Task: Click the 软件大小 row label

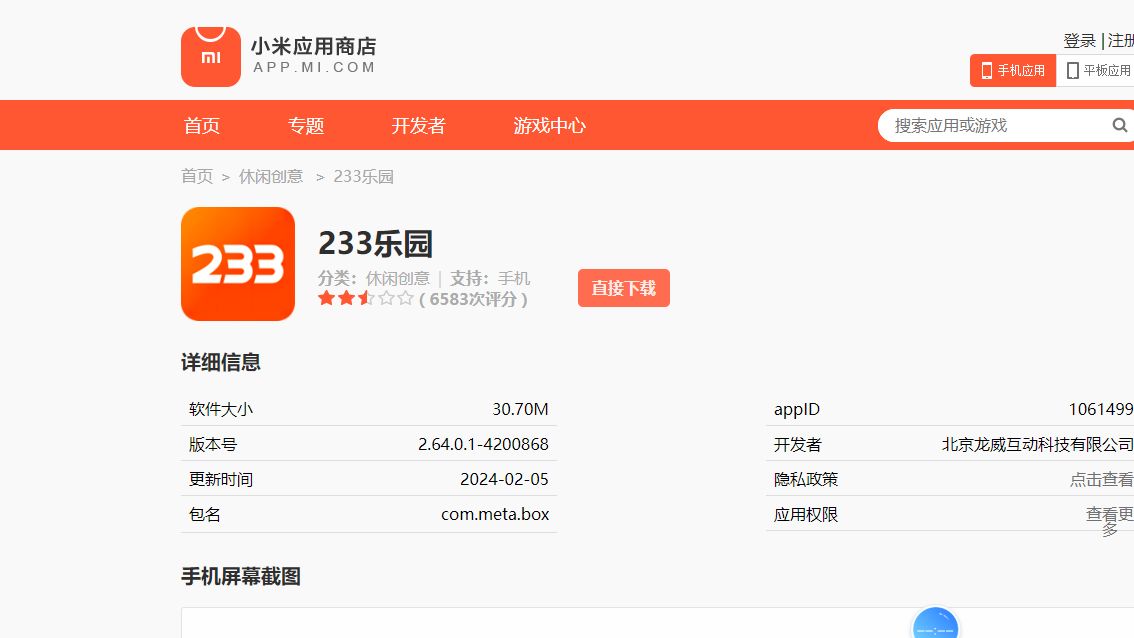Action: click(x=221, y=409)
